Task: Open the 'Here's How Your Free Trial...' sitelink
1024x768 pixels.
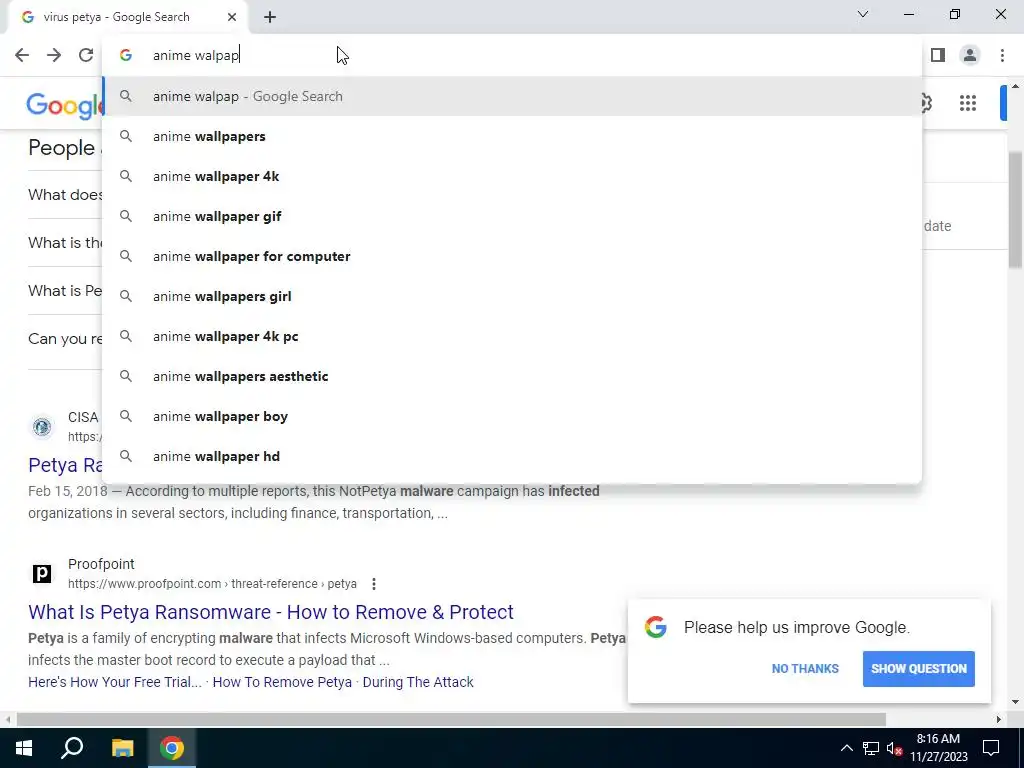Action: pos(115,682)
